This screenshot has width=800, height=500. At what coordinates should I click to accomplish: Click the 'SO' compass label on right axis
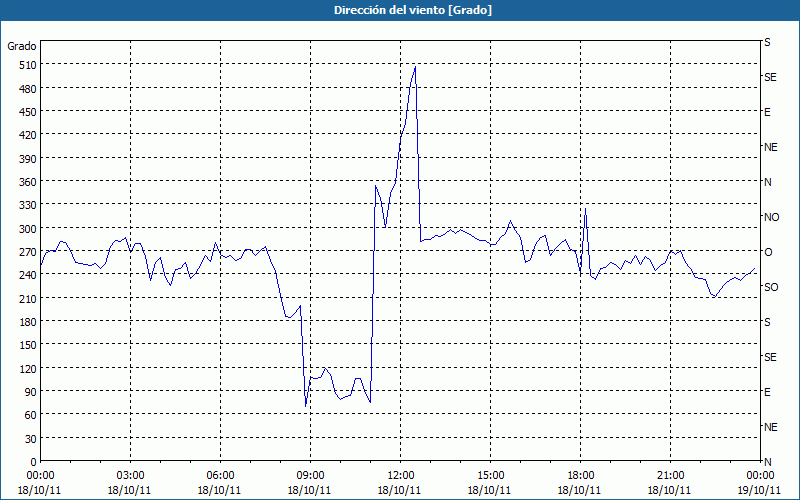coord(771,287)
